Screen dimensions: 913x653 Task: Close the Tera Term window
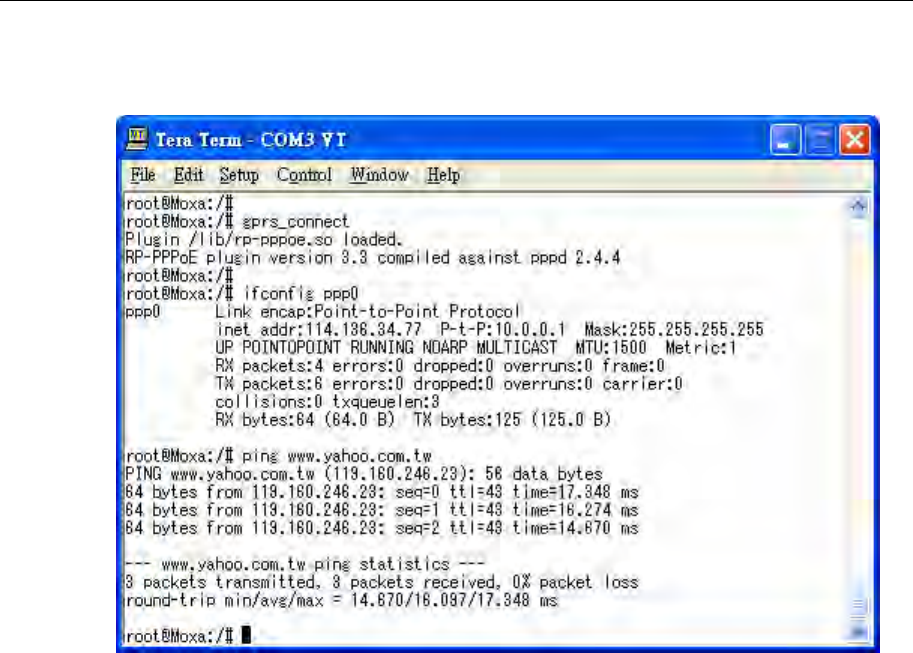pyautogui.click(x=855, y=140)
